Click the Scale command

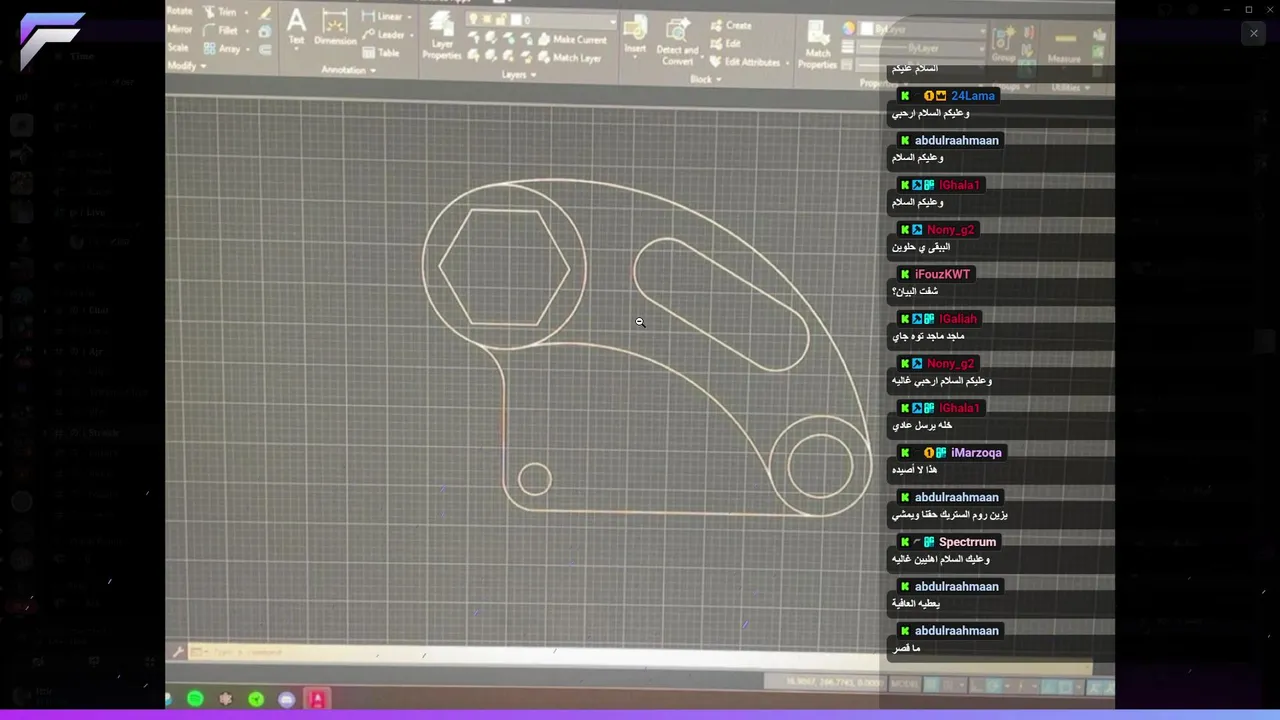pos(178,47)
